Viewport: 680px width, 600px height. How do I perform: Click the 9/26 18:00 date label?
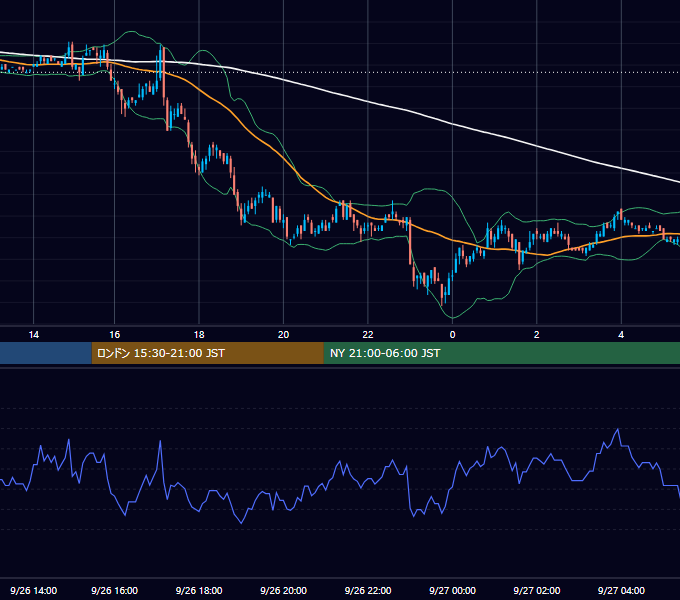(x=199, y=590)
